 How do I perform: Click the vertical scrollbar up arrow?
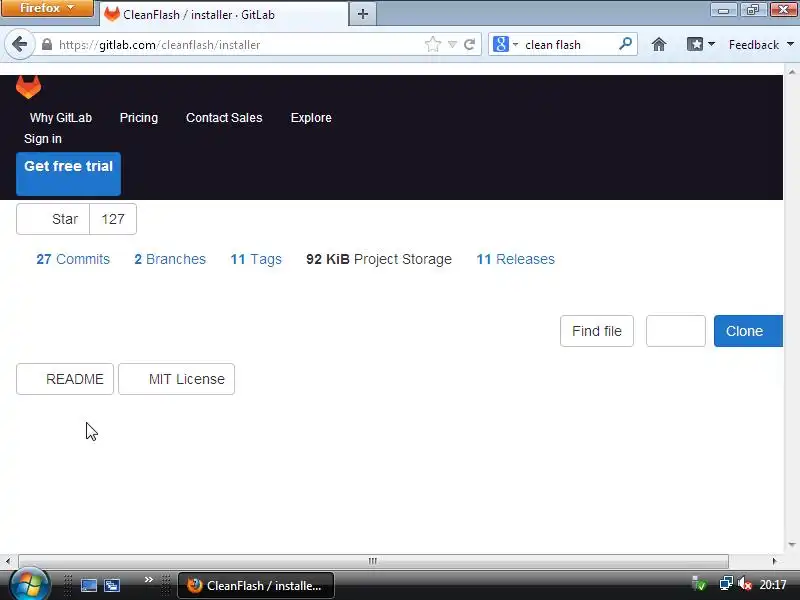[x=792, y=72]
